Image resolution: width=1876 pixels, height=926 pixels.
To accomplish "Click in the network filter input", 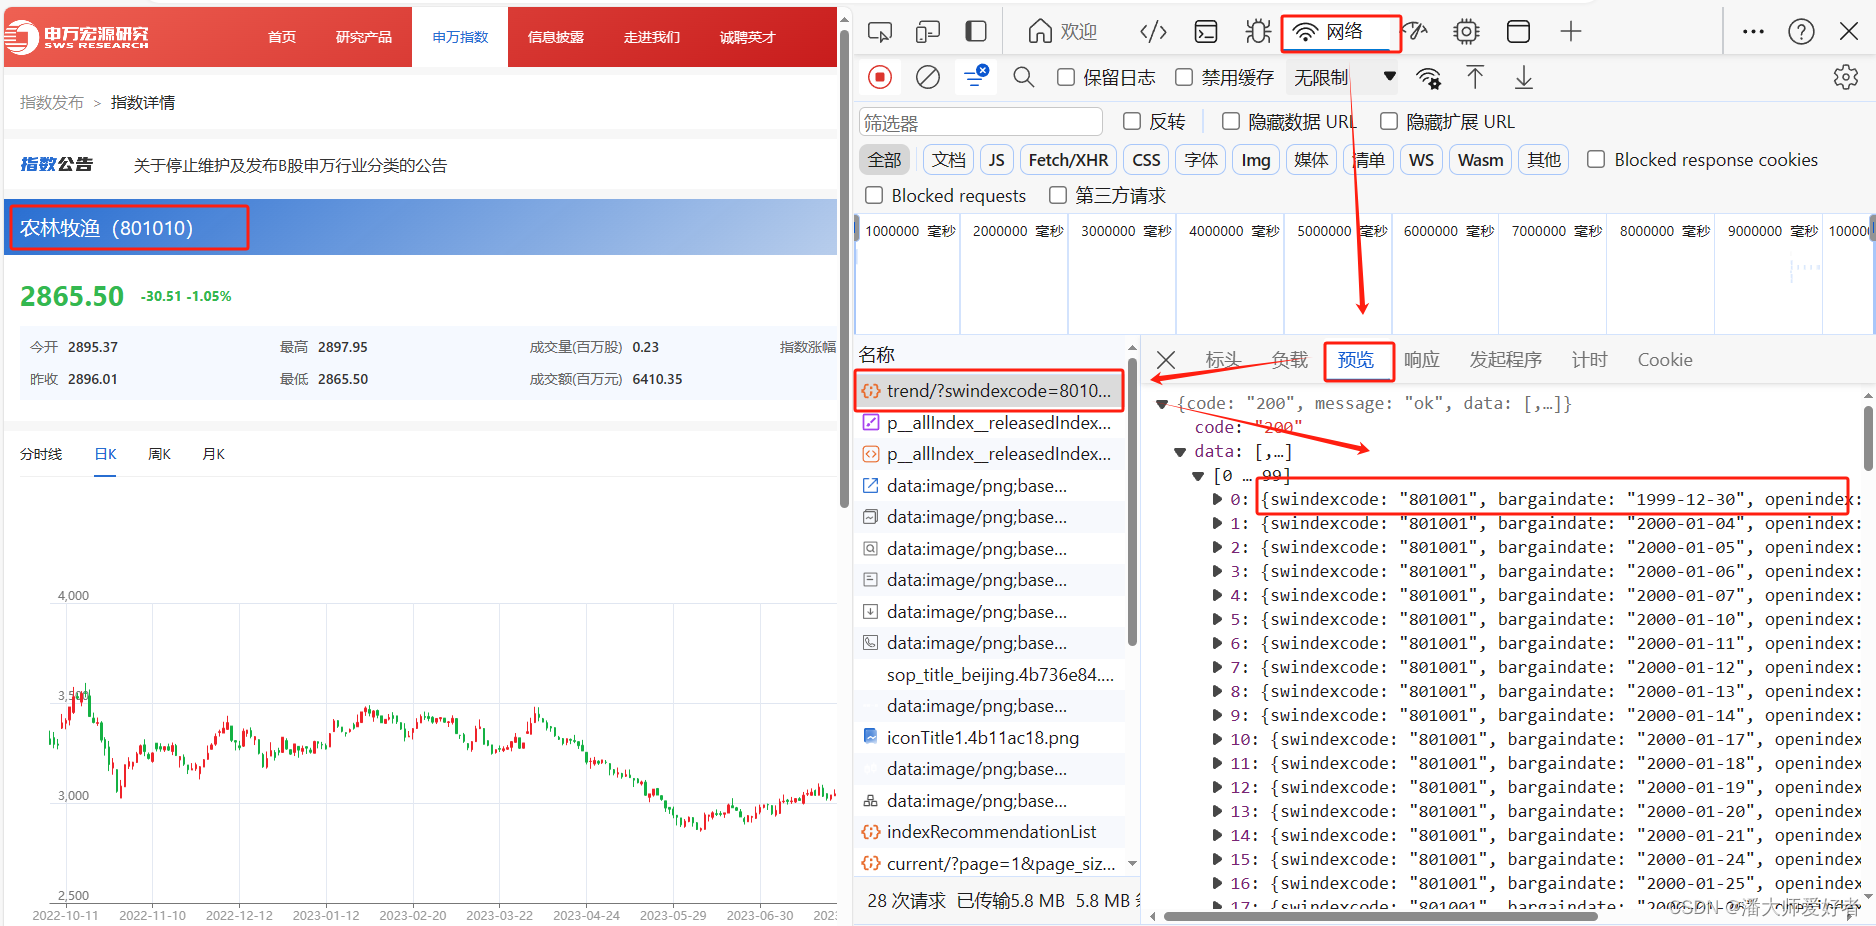I will pos(981,122).
